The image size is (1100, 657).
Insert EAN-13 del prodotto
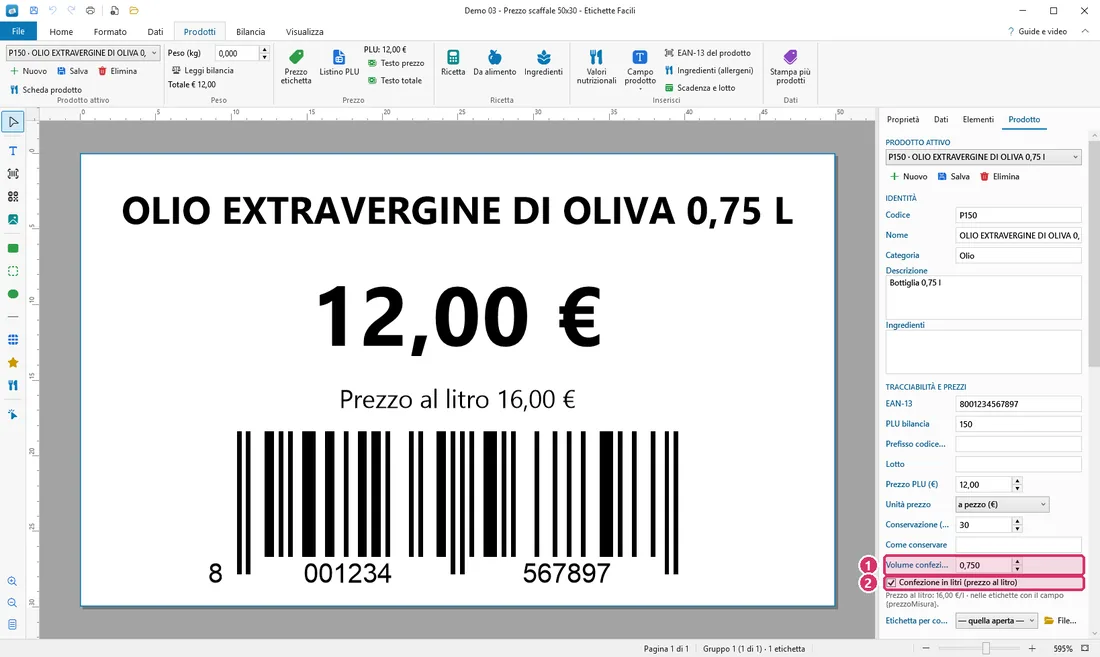[x=707, y=53]
